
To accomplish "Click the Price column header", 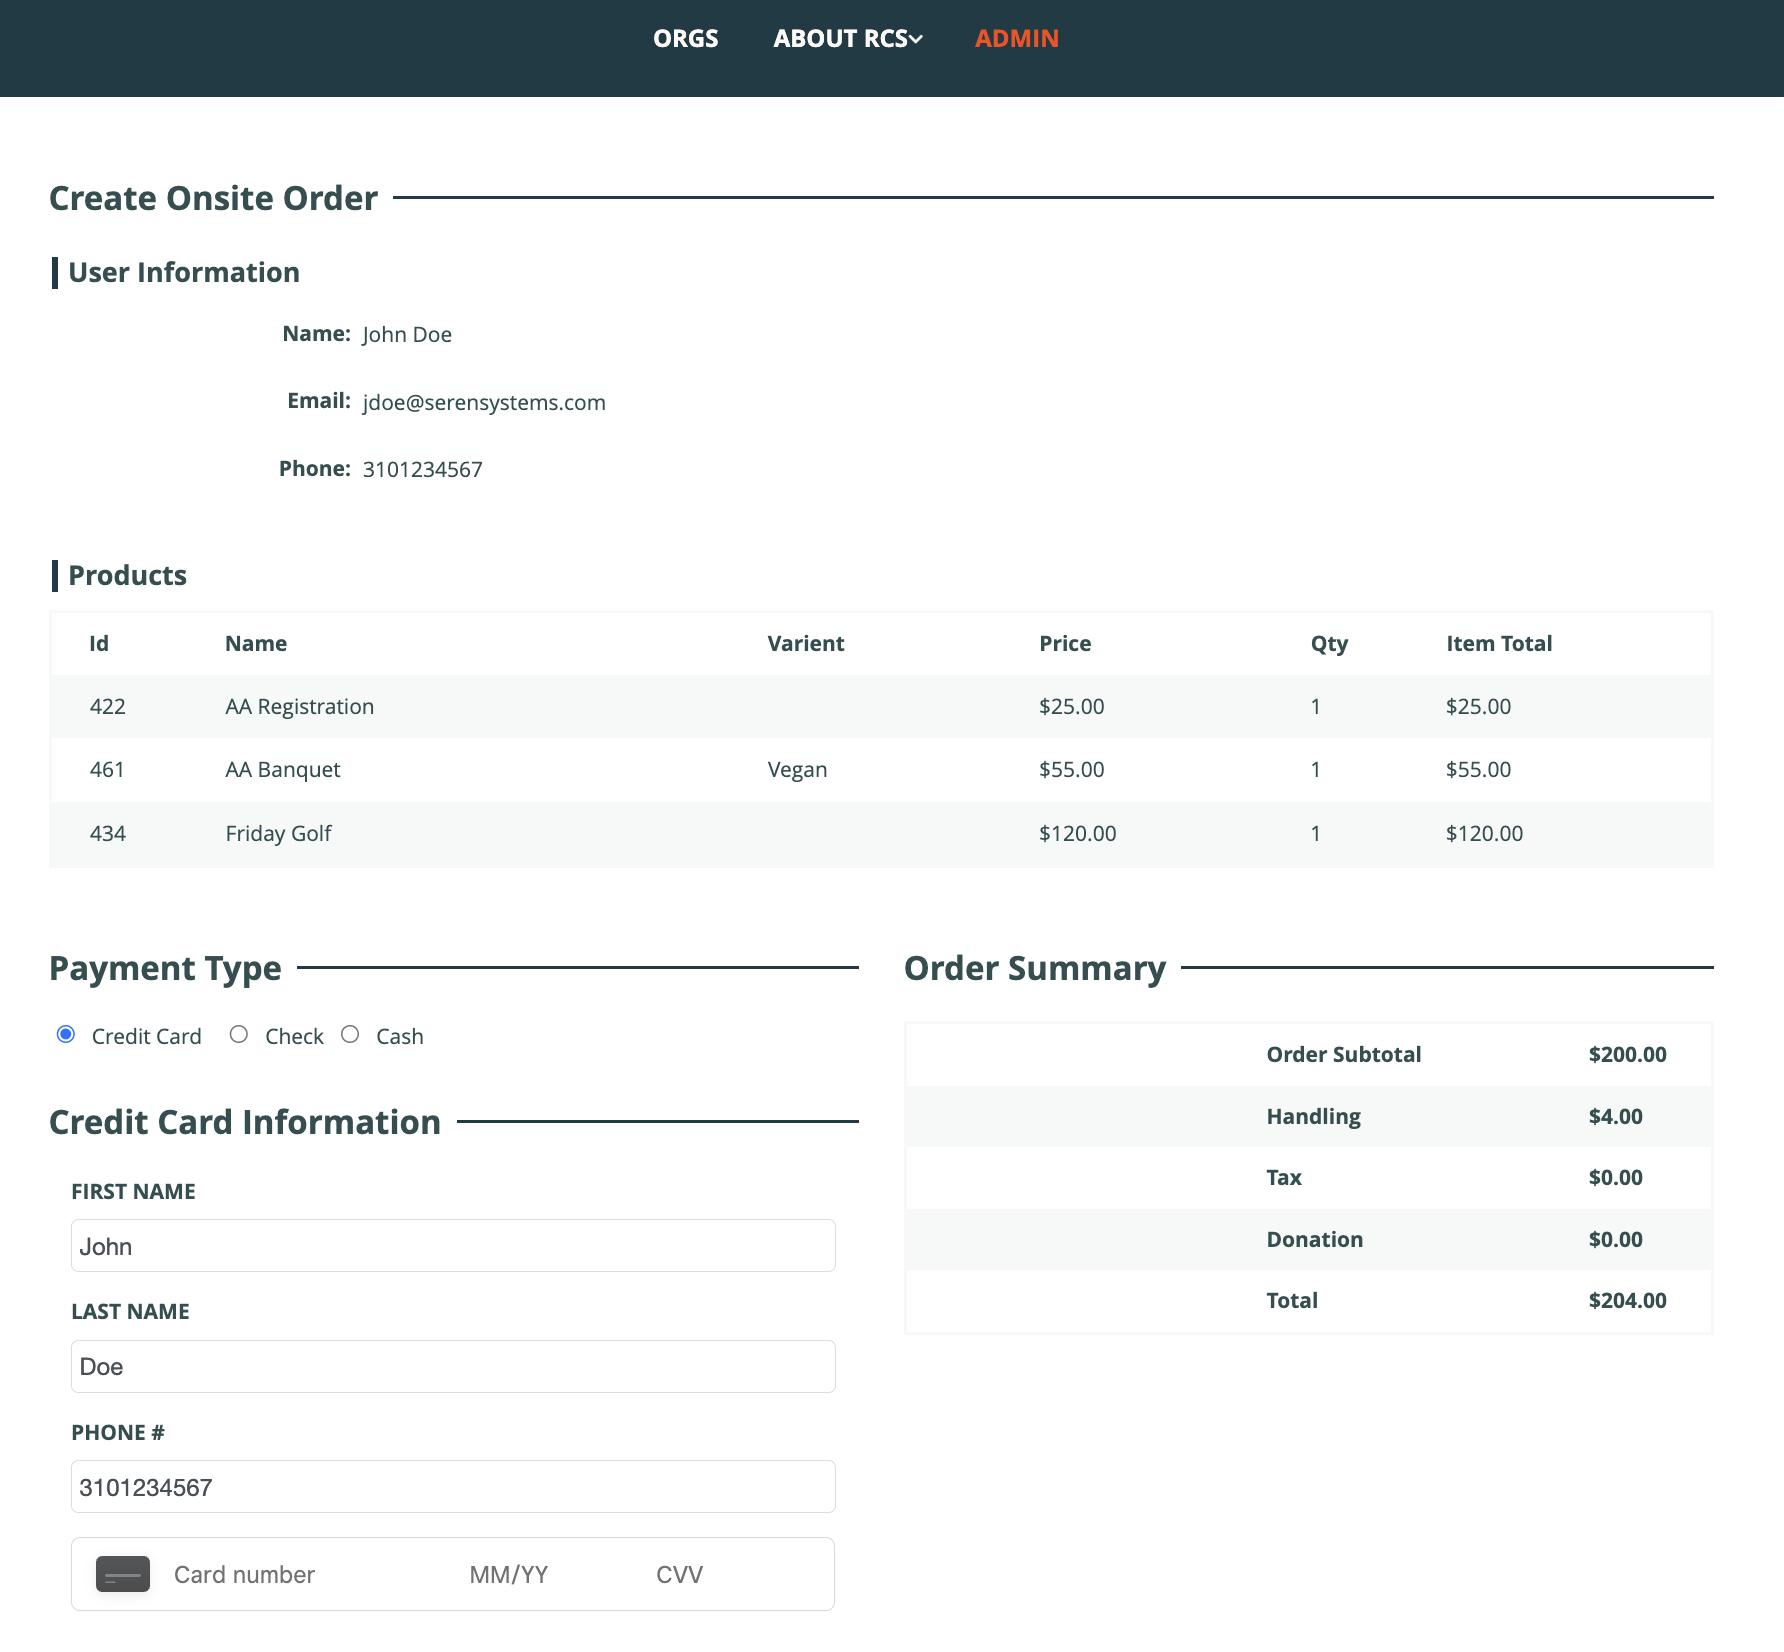I will 1064,643.
